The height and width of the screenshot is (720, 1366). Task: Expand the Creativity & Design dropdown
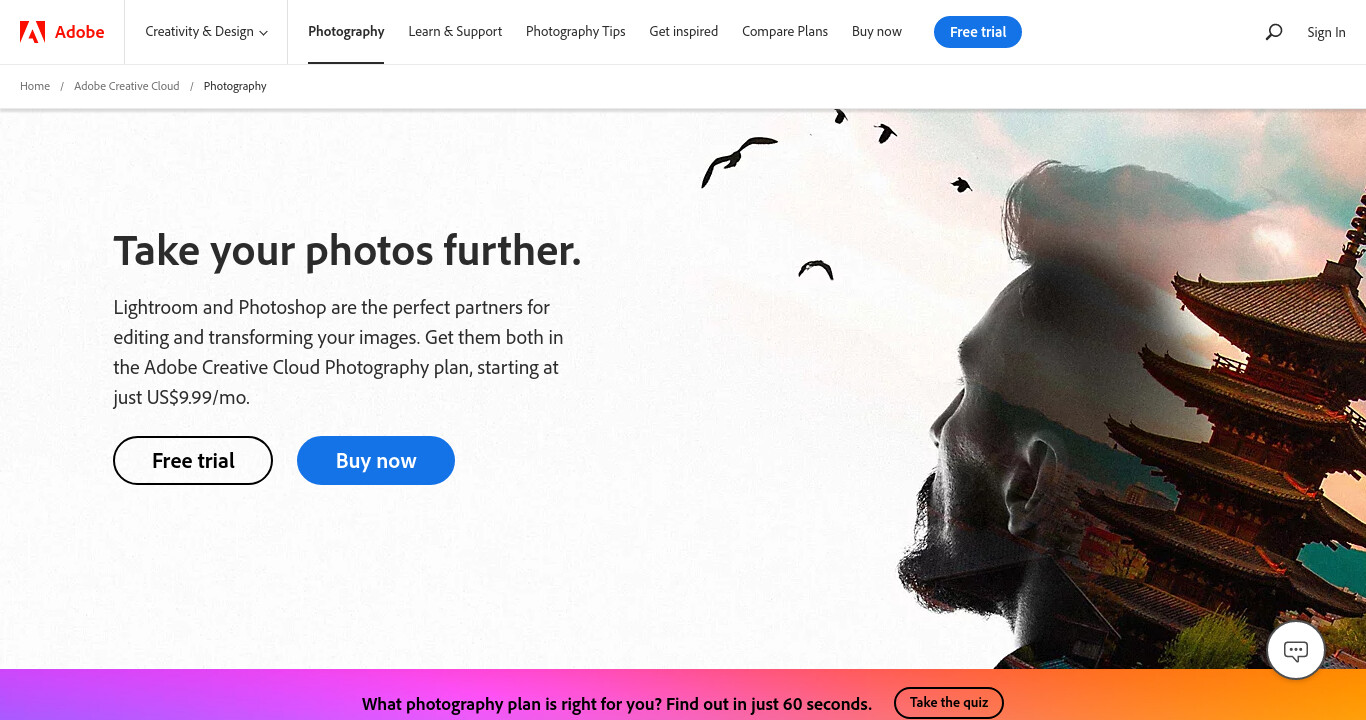(206, 32)
